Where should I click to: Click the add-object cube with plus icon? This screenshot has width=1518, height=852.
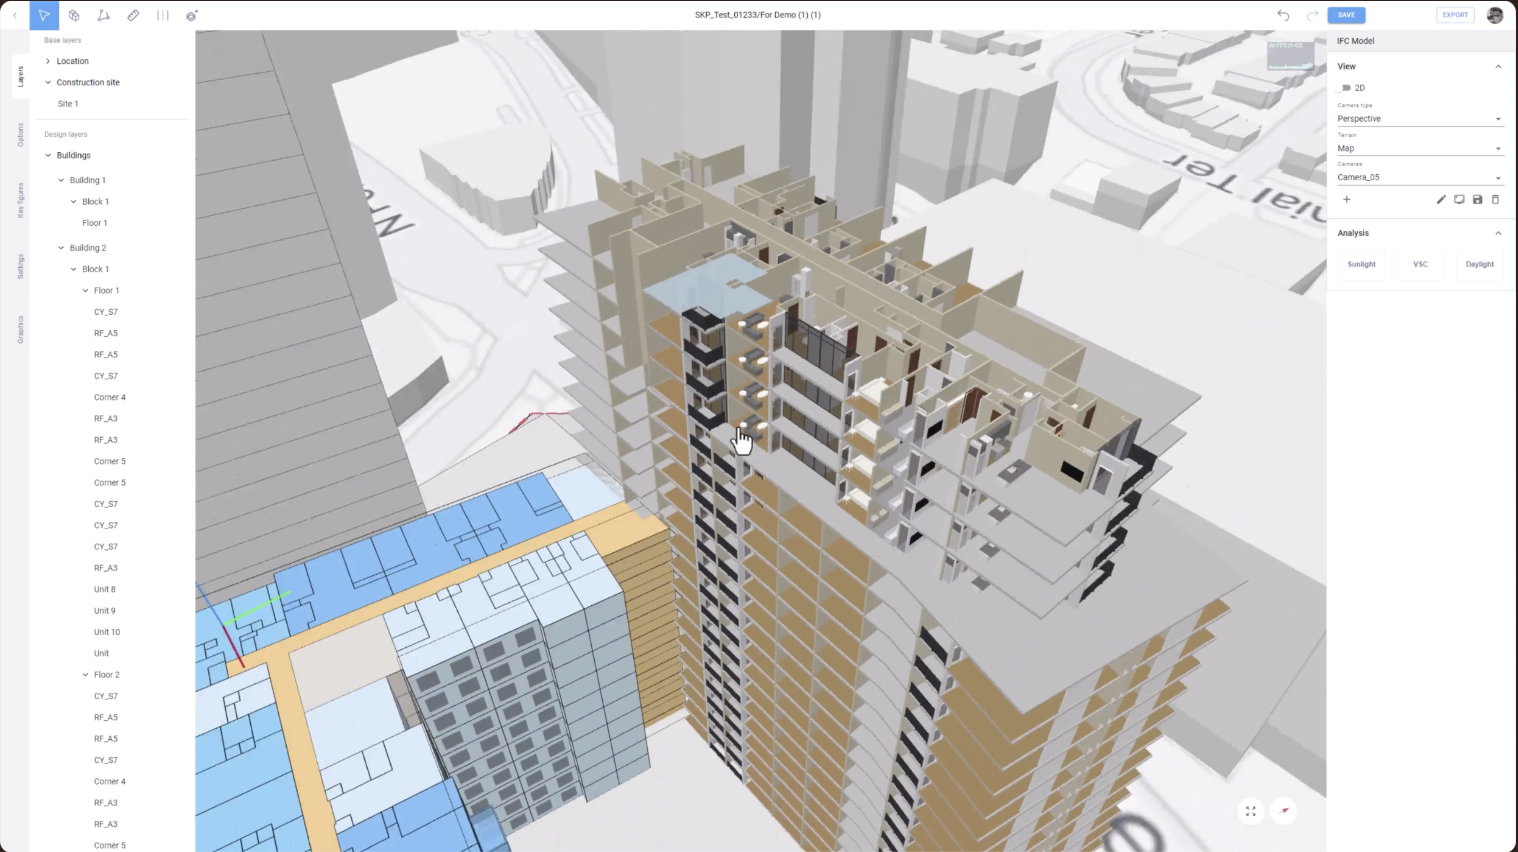point(192,15)
